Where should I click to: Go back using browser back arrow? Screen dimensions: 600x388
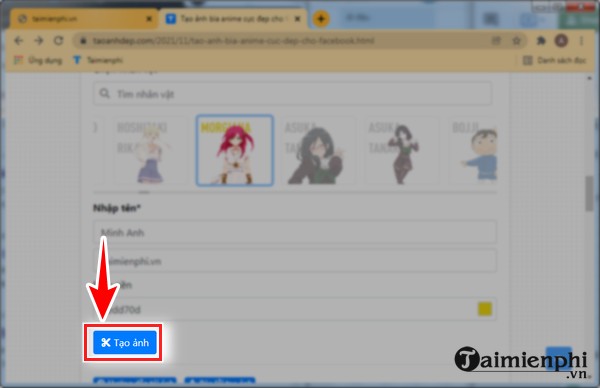[x=19, y=41]
